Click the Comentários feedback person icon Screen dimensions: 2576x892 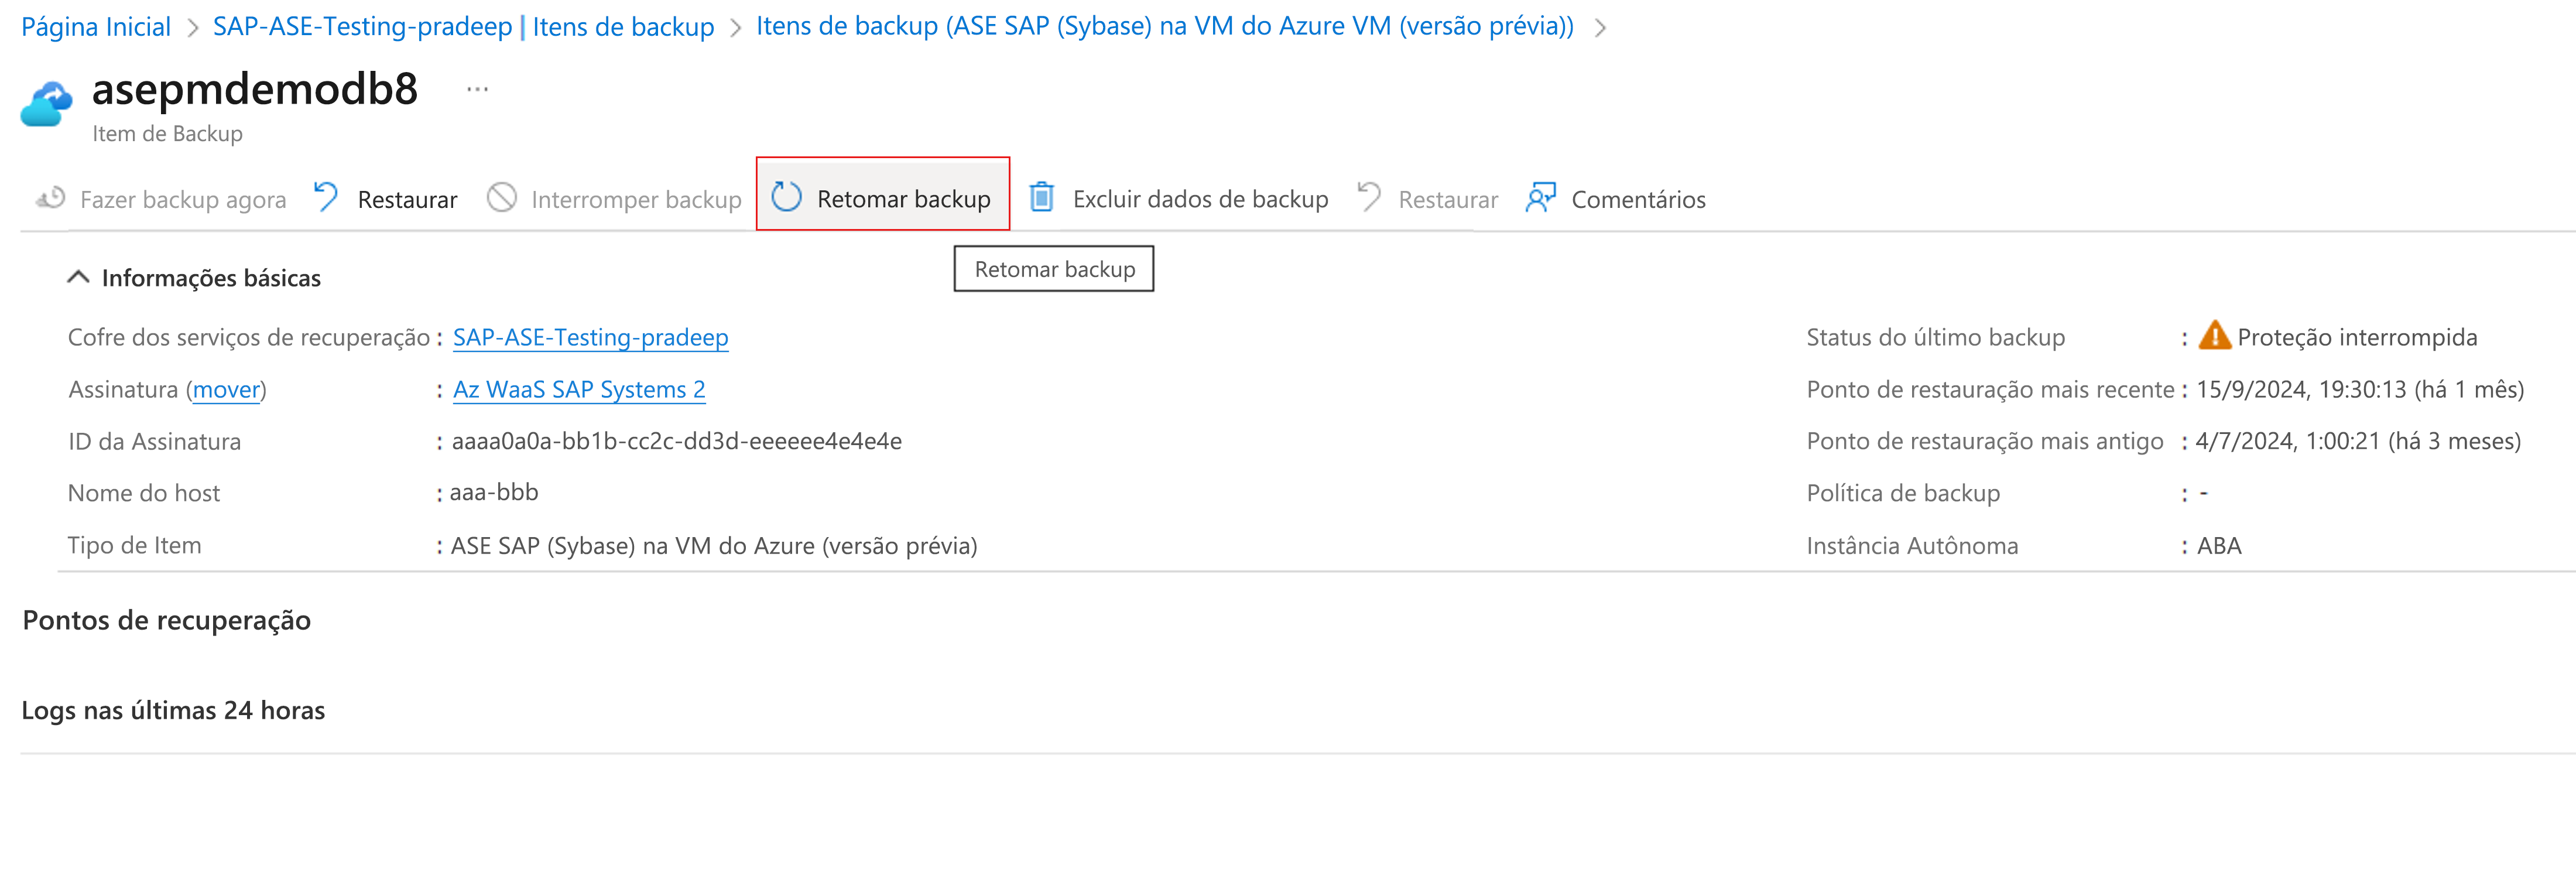1540,197
